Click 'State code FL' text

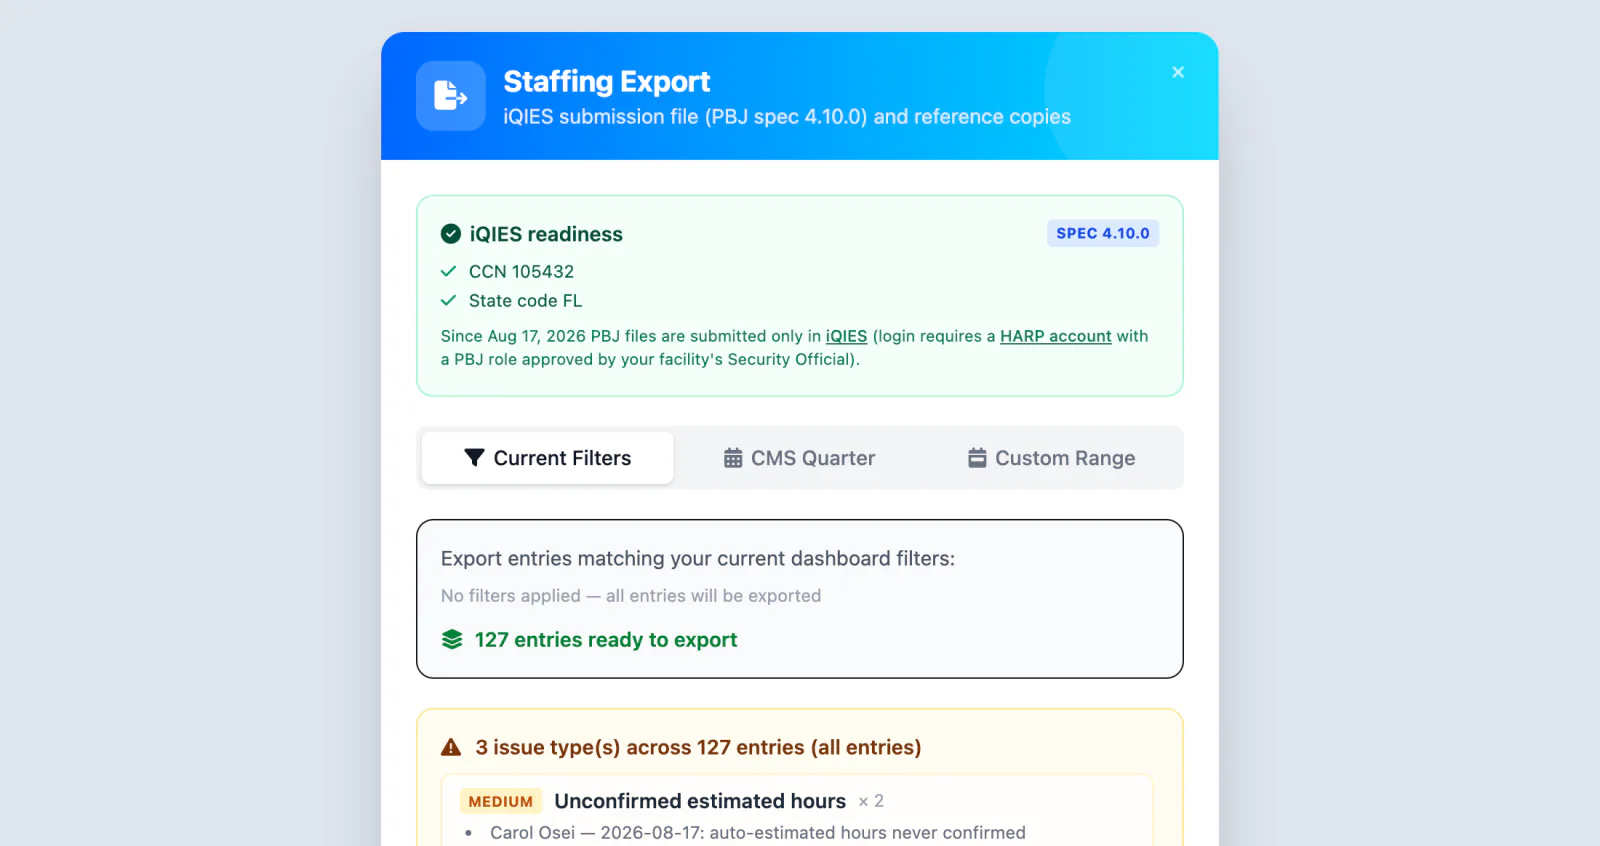pyautogui.click(x=525, y=300)
